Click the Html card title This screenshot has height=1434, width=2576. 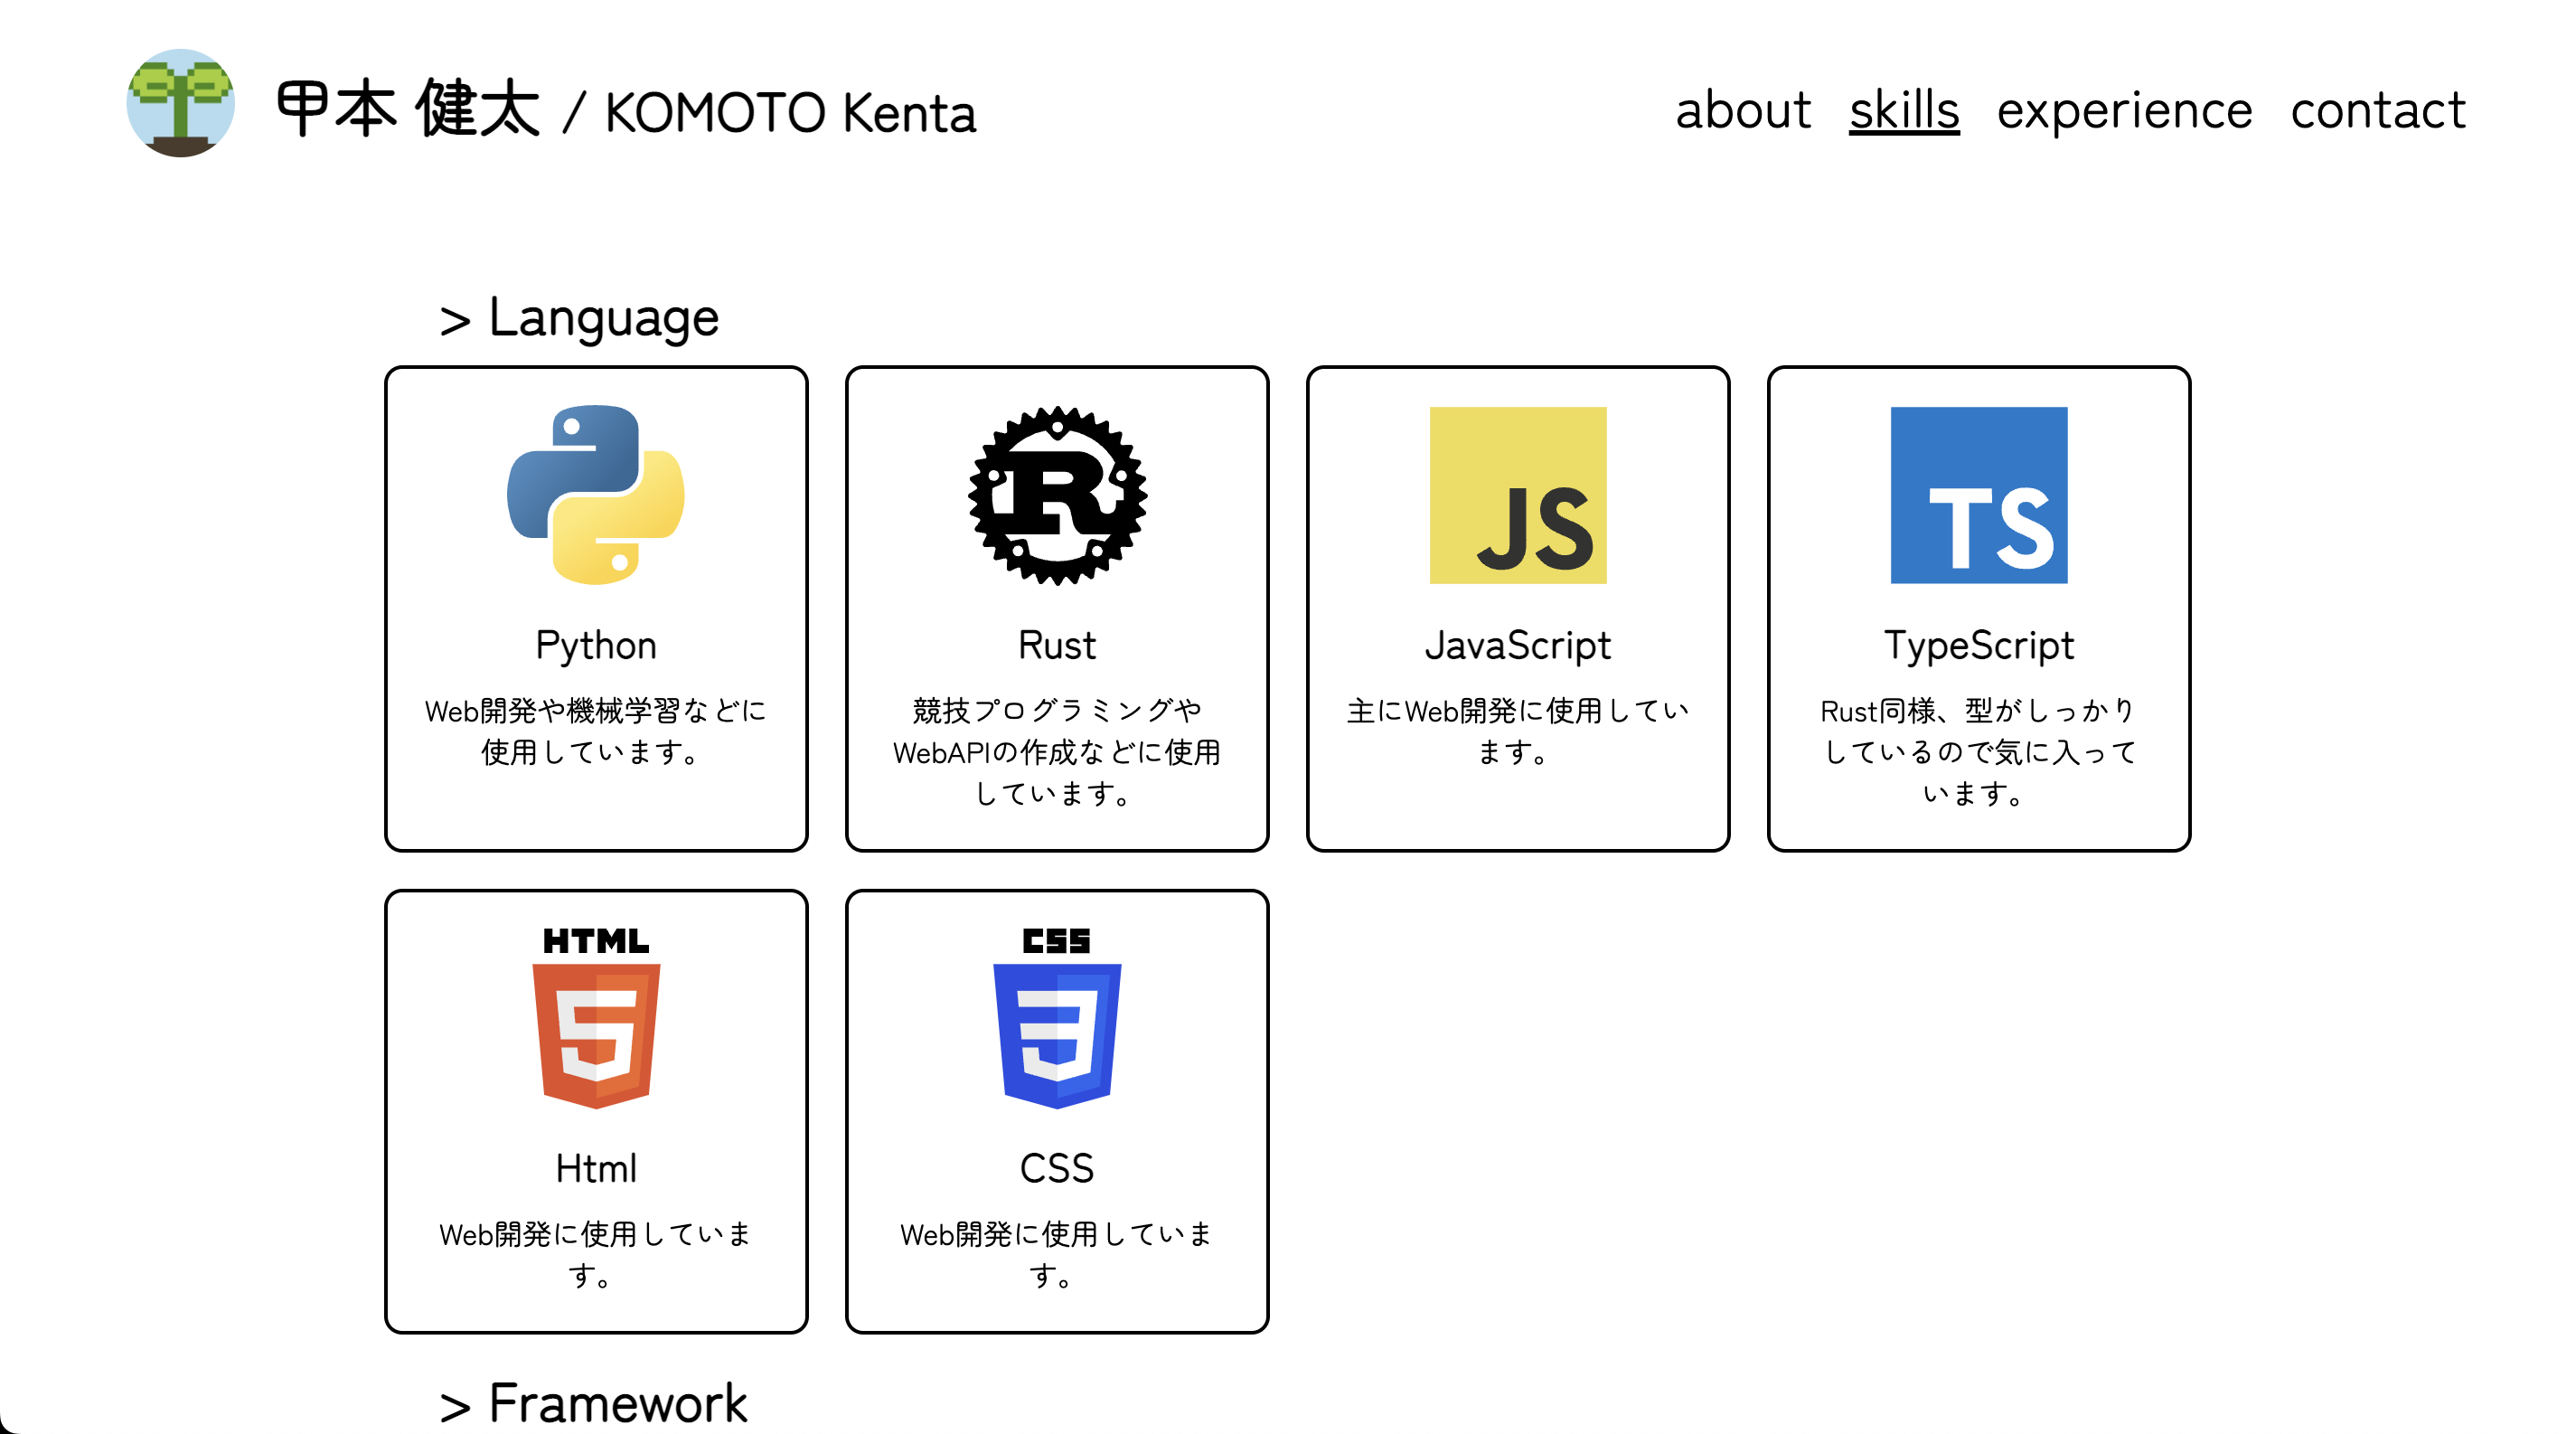pyautogui.click(x=596, y=1168)
